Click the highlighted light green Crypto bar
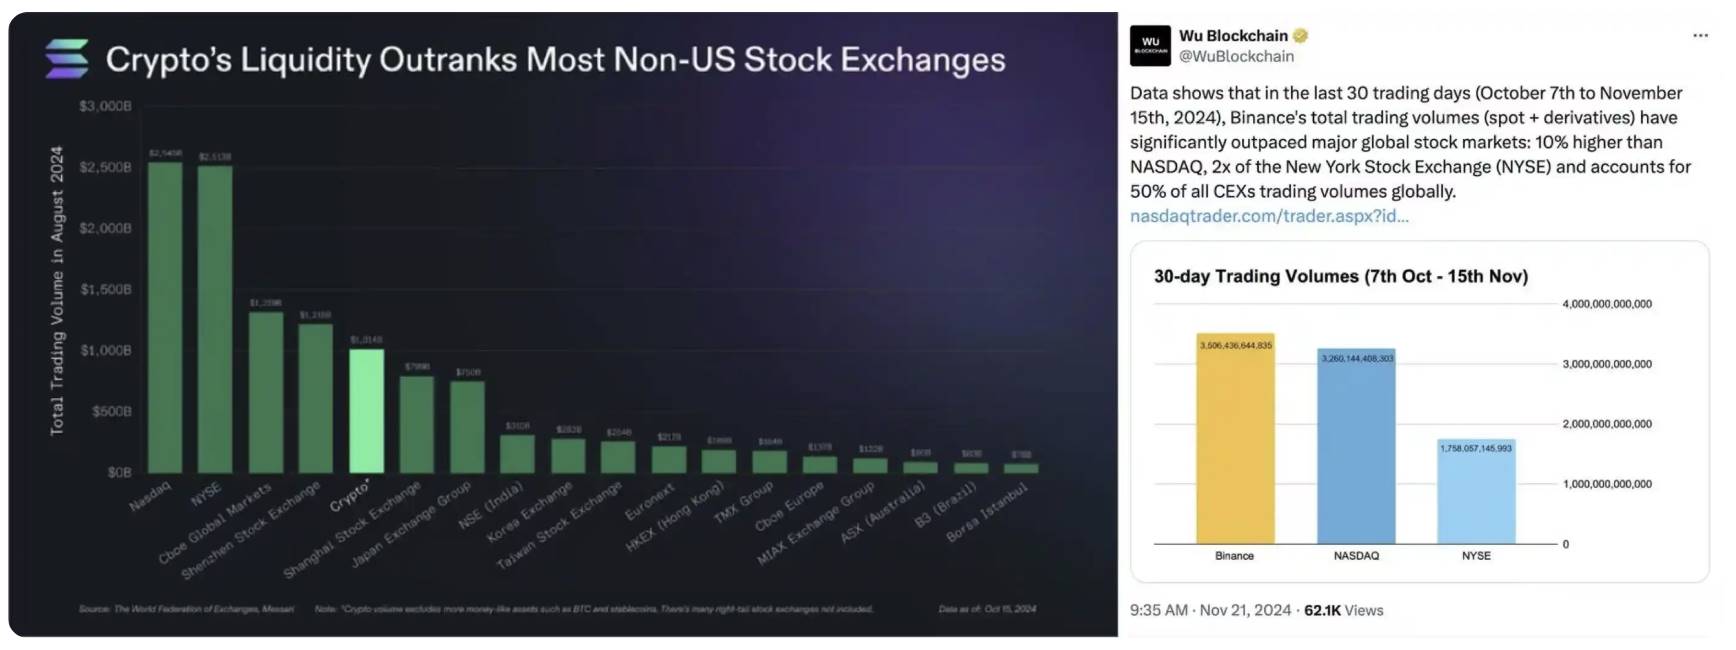This screenshot has width=1736, height=650. tap(366, 411)
